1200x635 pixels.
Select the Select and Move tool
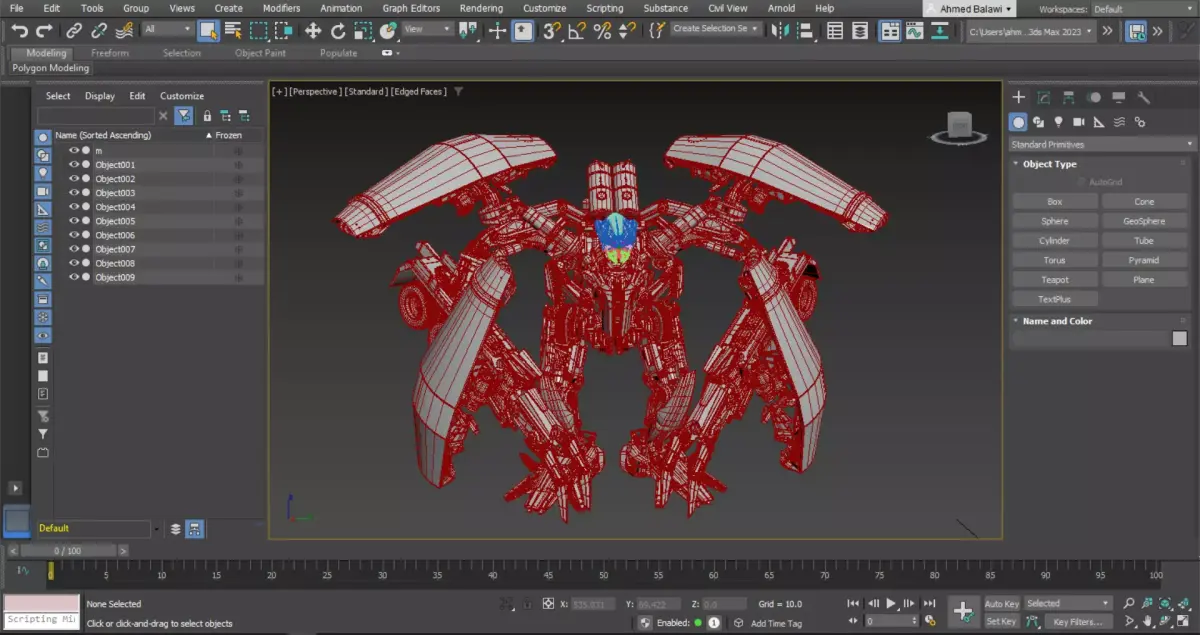point(313,30)
